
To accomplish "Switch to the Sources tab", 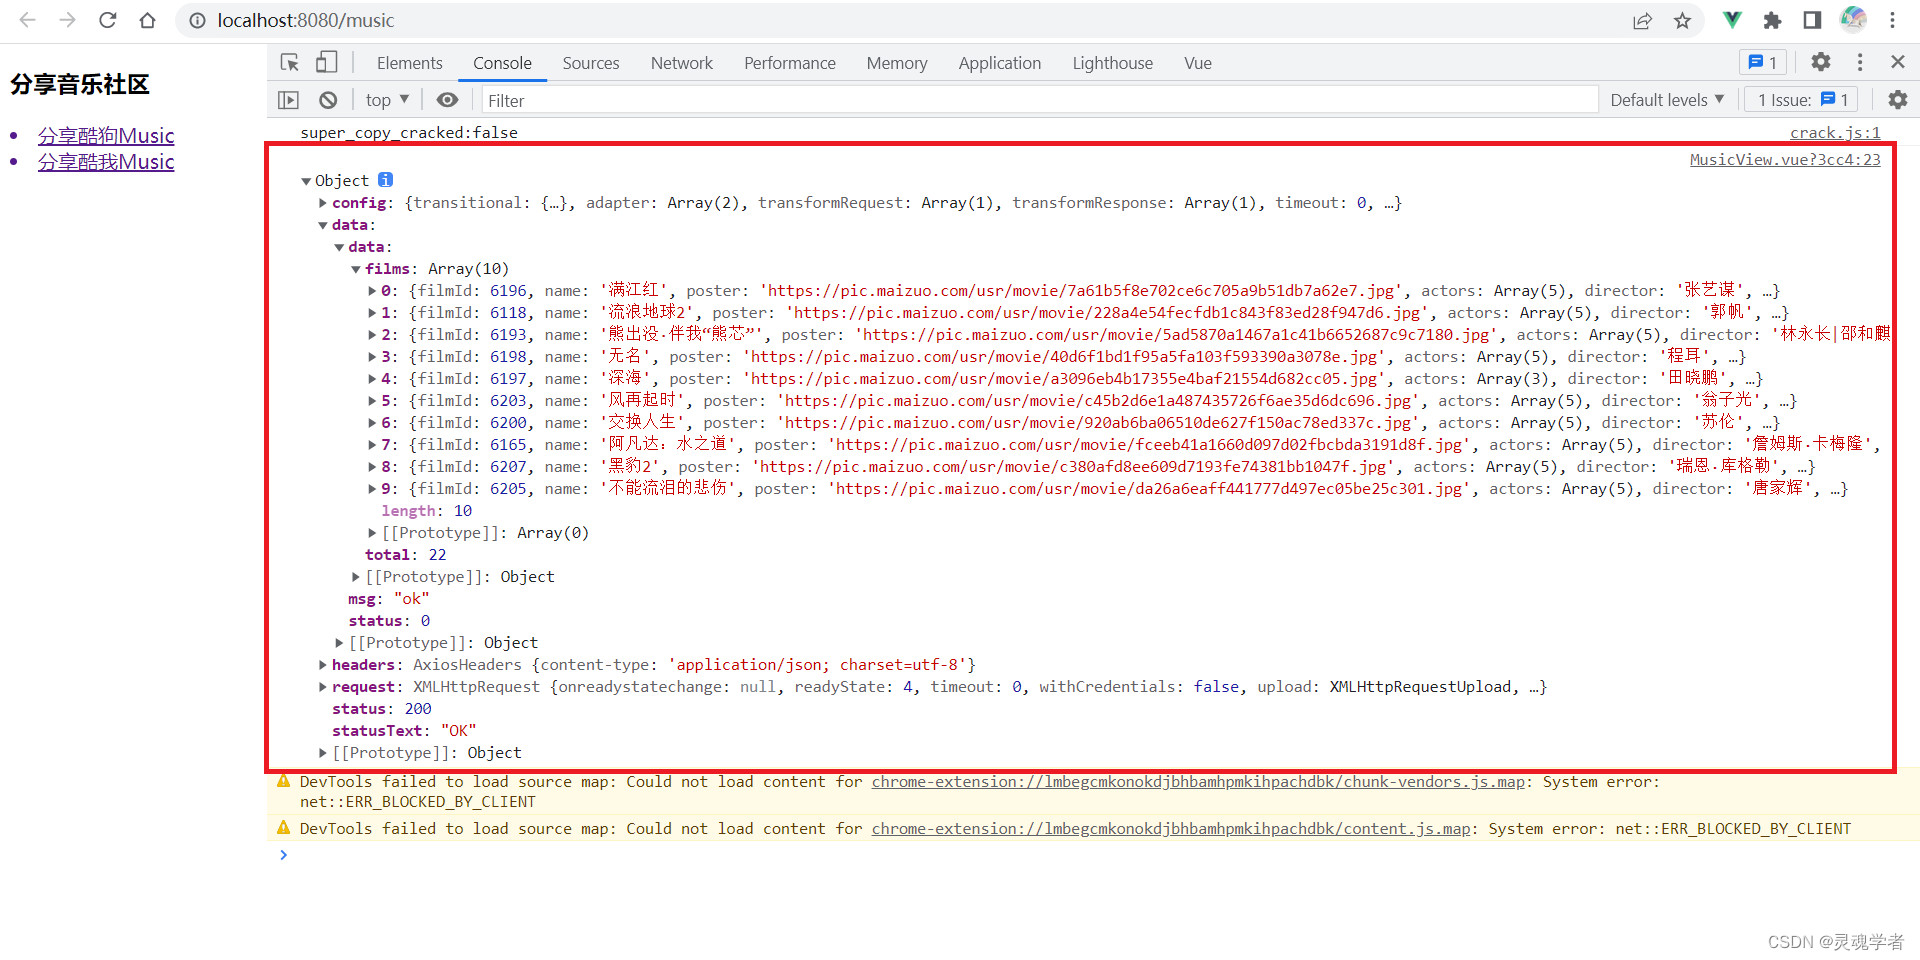I will point(591,63).
